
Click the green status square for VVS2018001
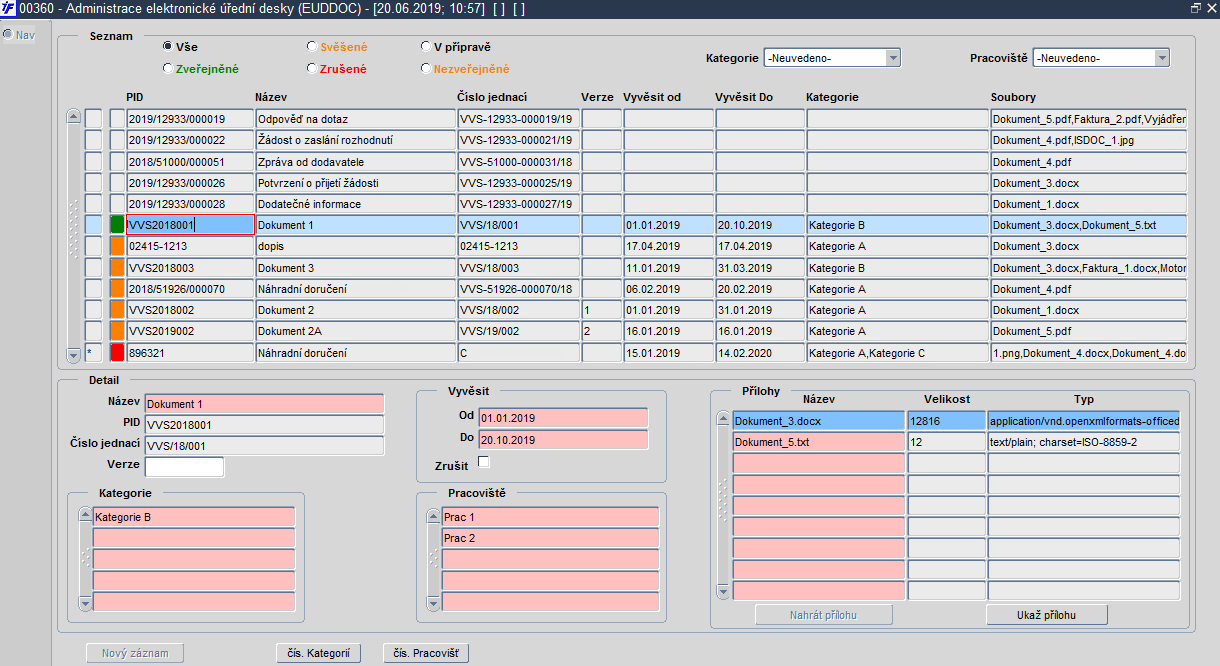tap(117, 225)
